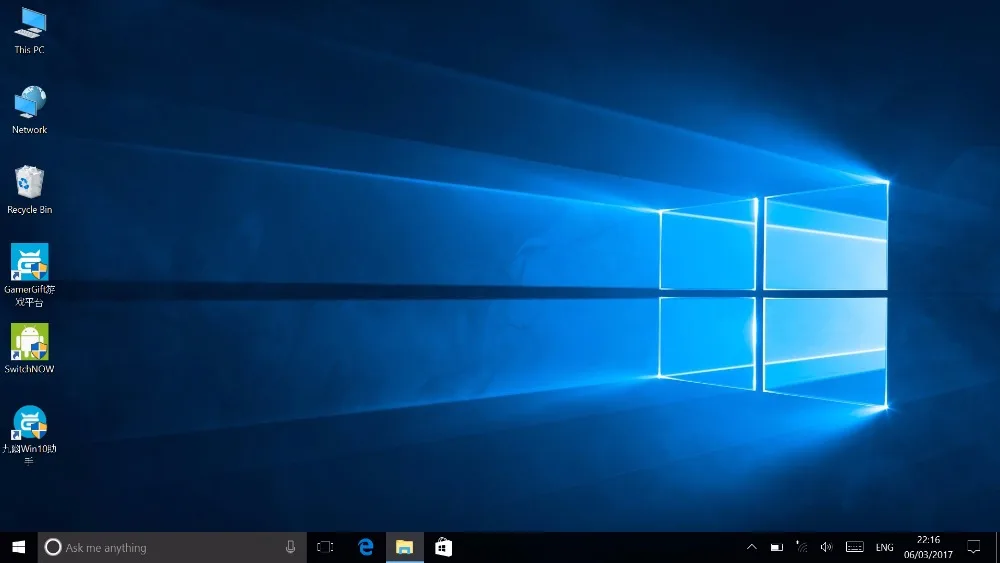The width and height of the screenshot is (1000, 563).
Task: Show hidden system tray icons
Action: pyautogui.click(x=752, y=547)
